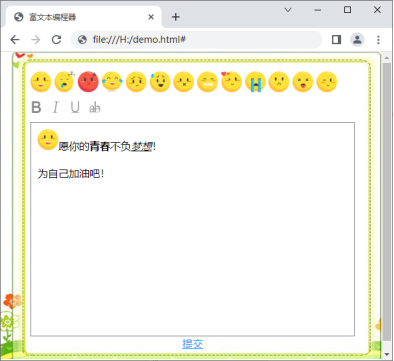Screen dimensions: 394x361
Task: Open the user profile menu
Action: (357, 40)
